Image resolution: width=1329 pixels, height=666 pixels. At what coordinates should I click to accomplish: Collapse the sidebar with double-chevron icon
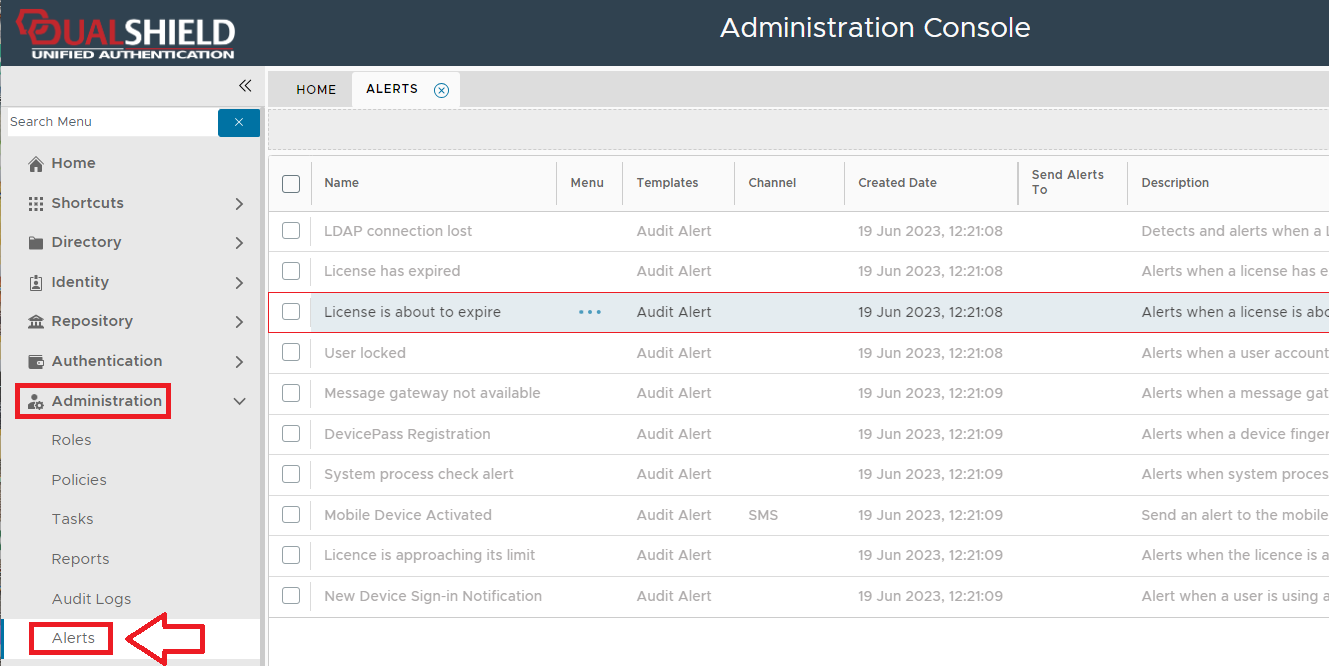244,86
